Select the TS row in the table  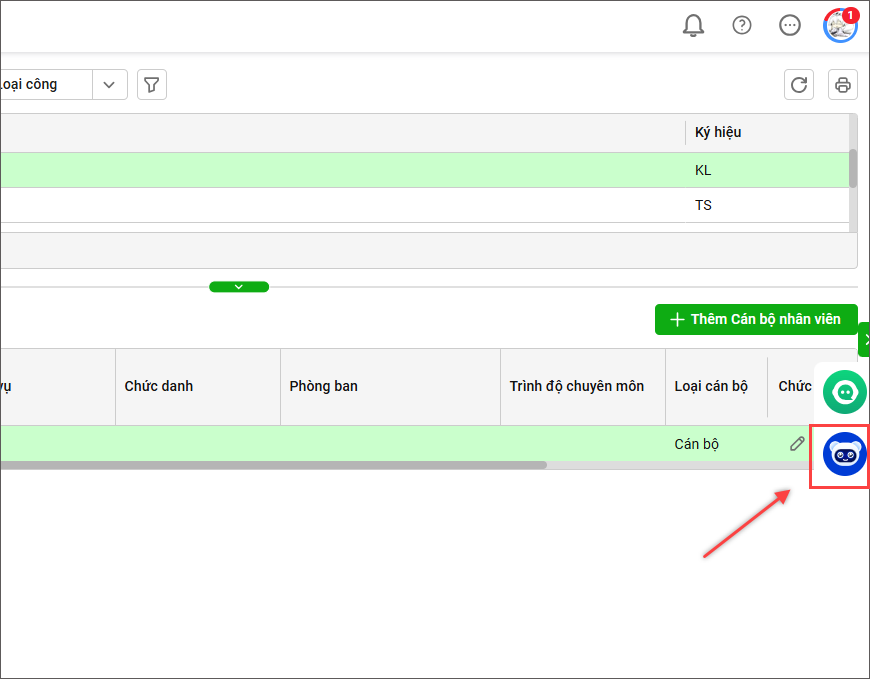click(400, 205)
